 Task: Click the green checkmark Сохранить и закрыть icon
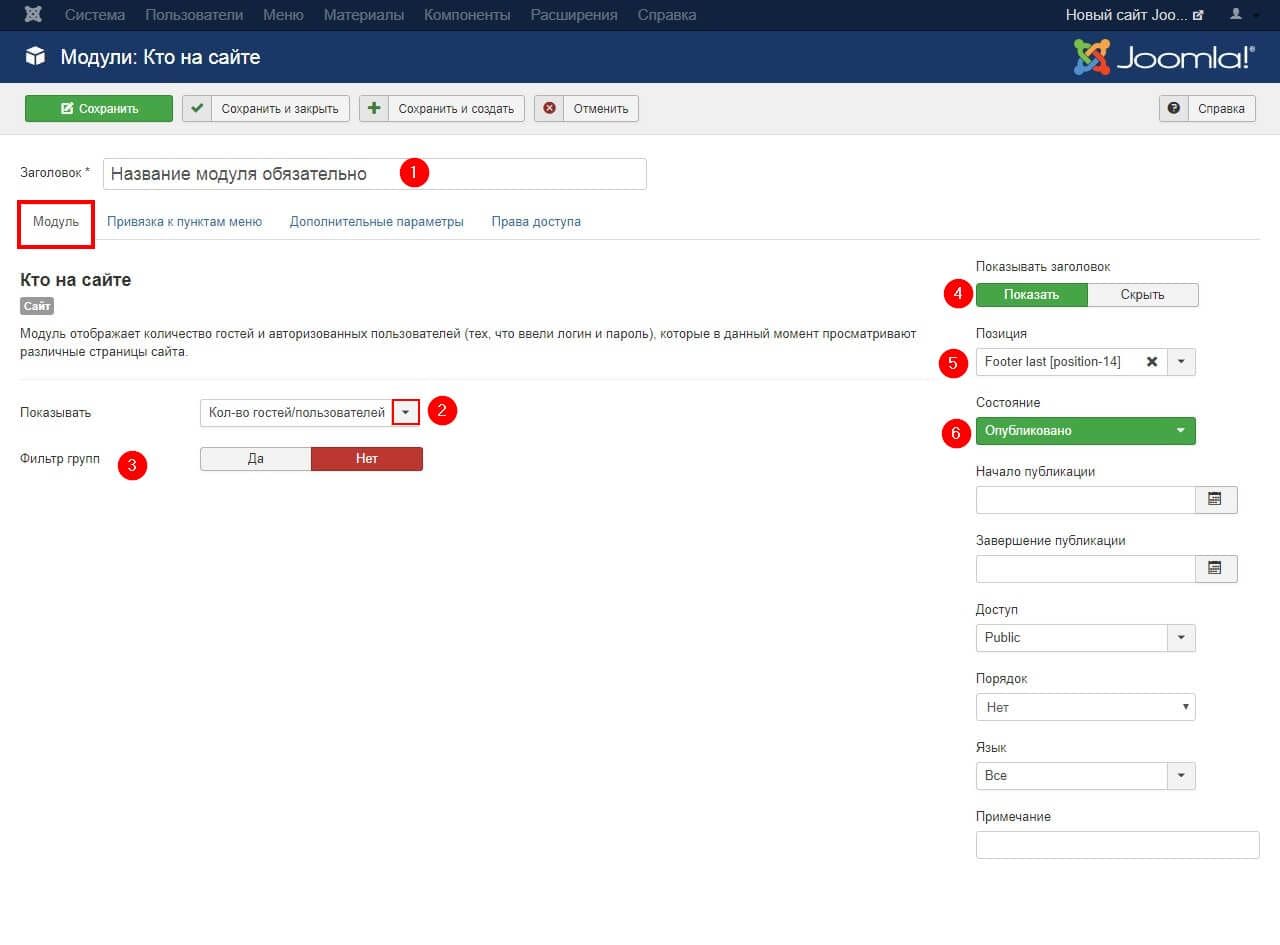(197, 109)
